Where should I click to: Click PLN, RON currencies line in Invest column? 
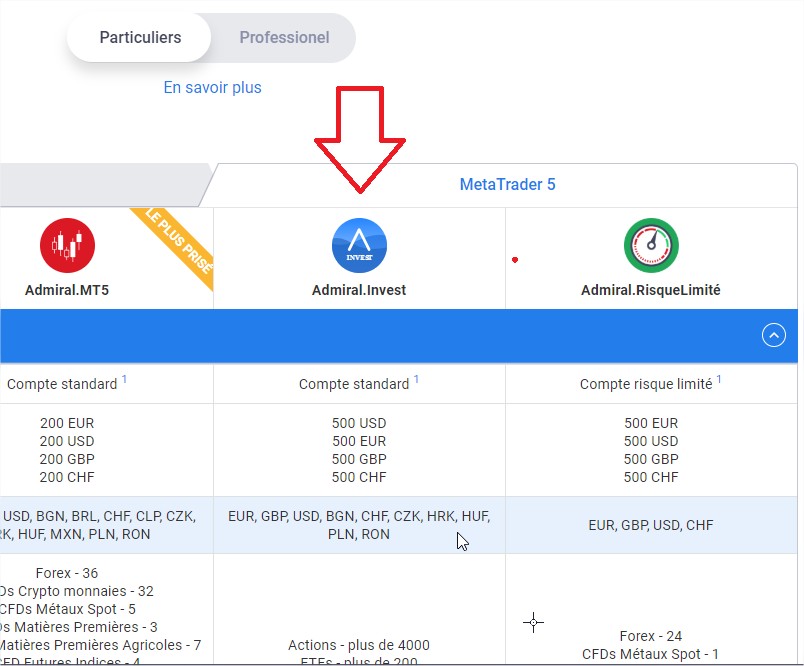(359, 534)
